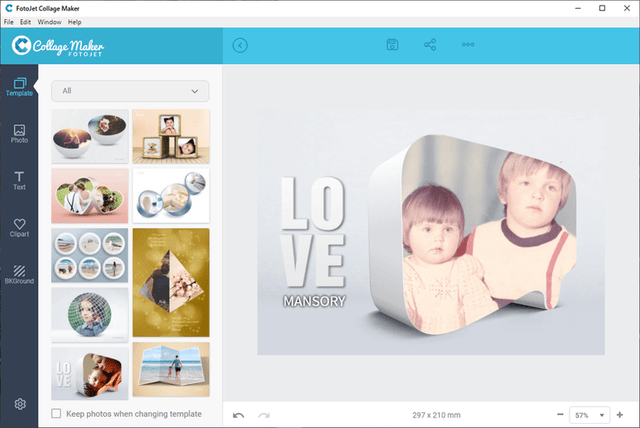This screenshot has width=640, height=428.
Task: Click the Save icon in top toolbar
Action: click(393, 45)
